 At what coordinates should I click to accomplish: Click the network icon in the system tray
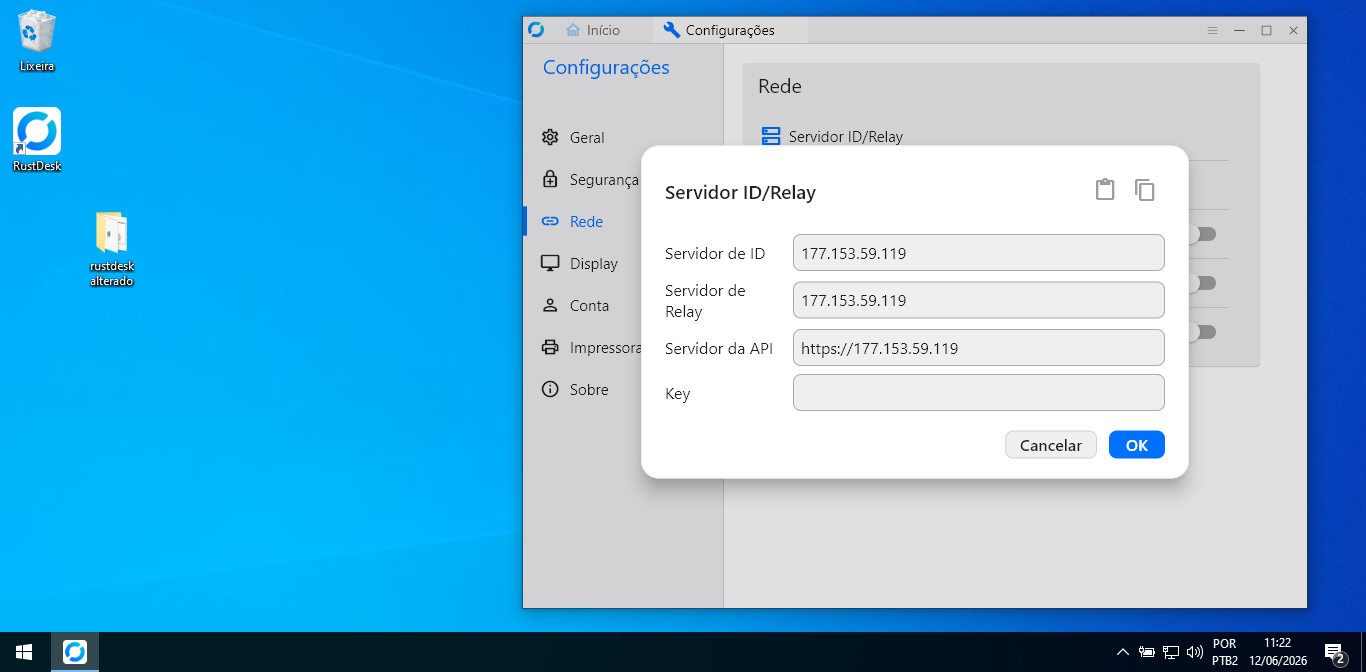1171,652
